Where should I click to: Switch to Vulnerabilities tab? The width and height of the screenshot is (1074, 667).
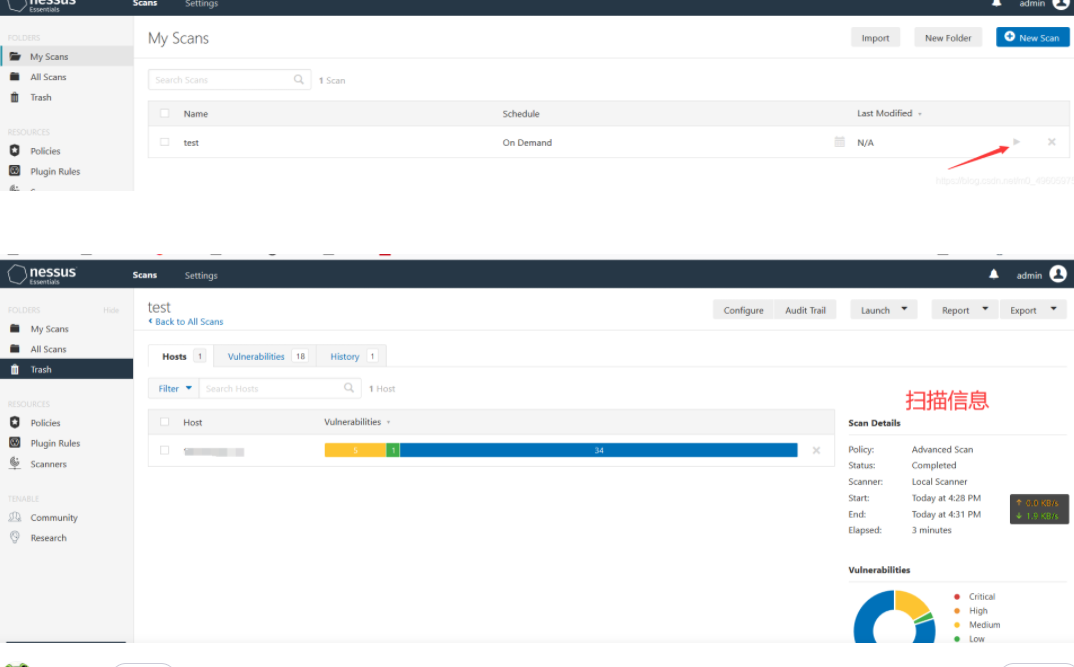coord(265,356)
